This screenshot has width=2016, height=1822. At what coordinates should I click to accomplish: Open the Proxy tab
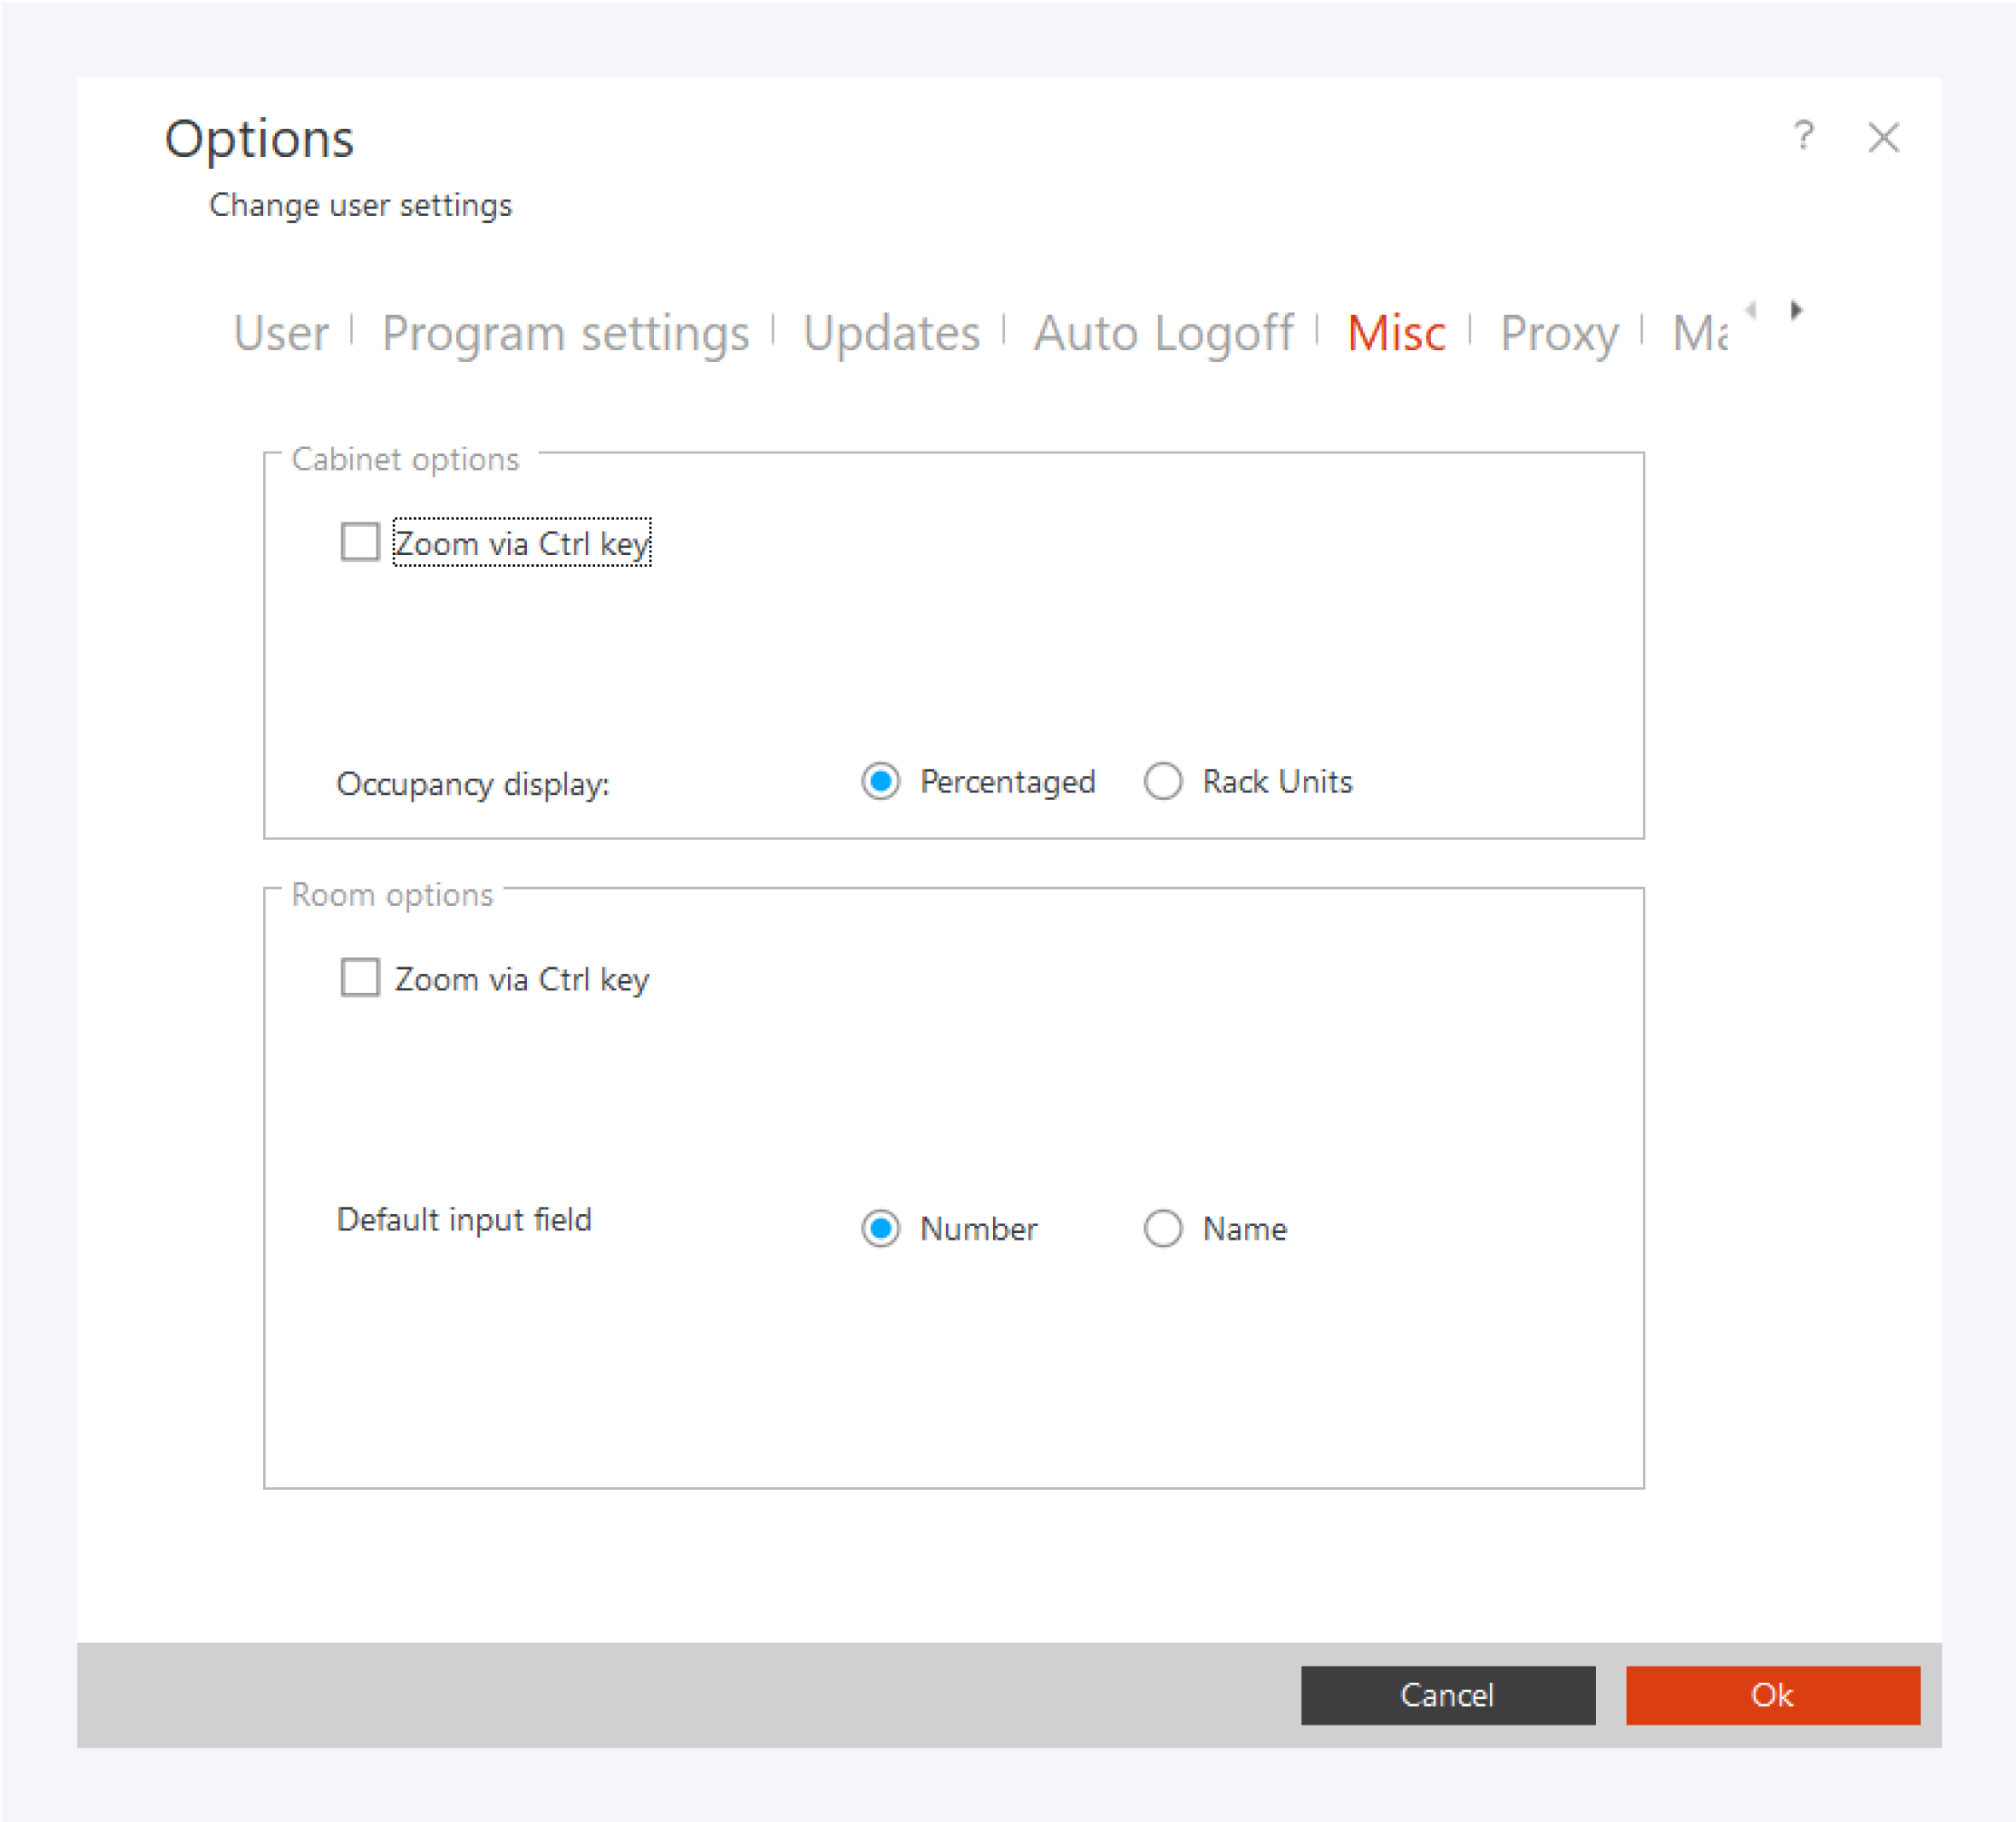coord(1559,333)
